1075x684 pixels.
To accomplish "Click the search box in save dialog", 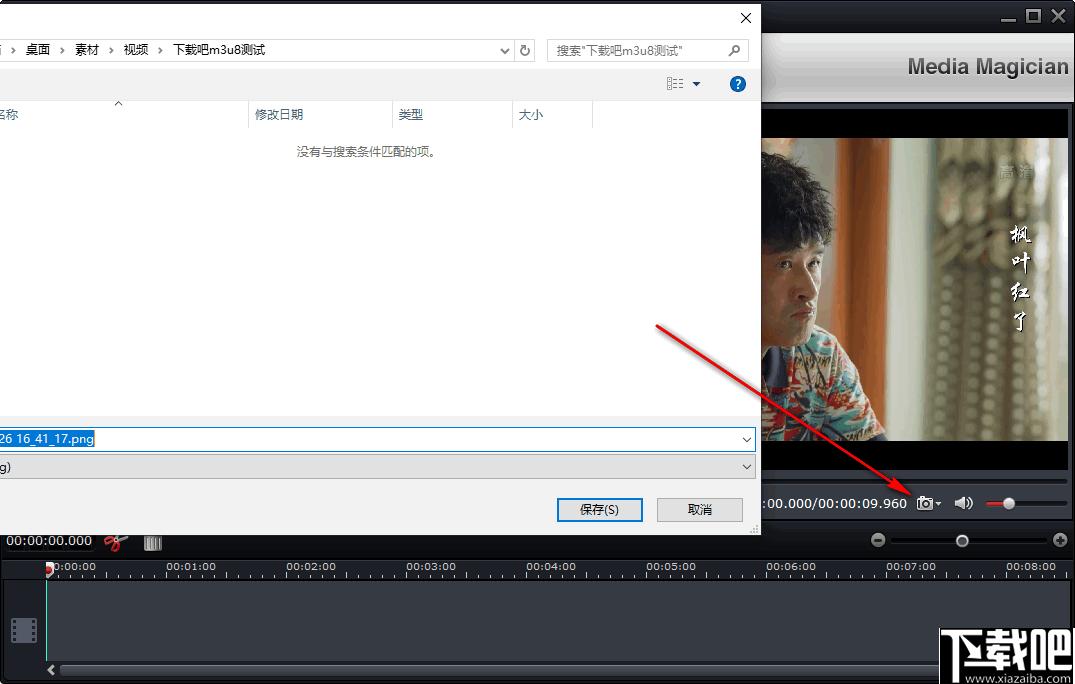I will (x=647, y=50).
